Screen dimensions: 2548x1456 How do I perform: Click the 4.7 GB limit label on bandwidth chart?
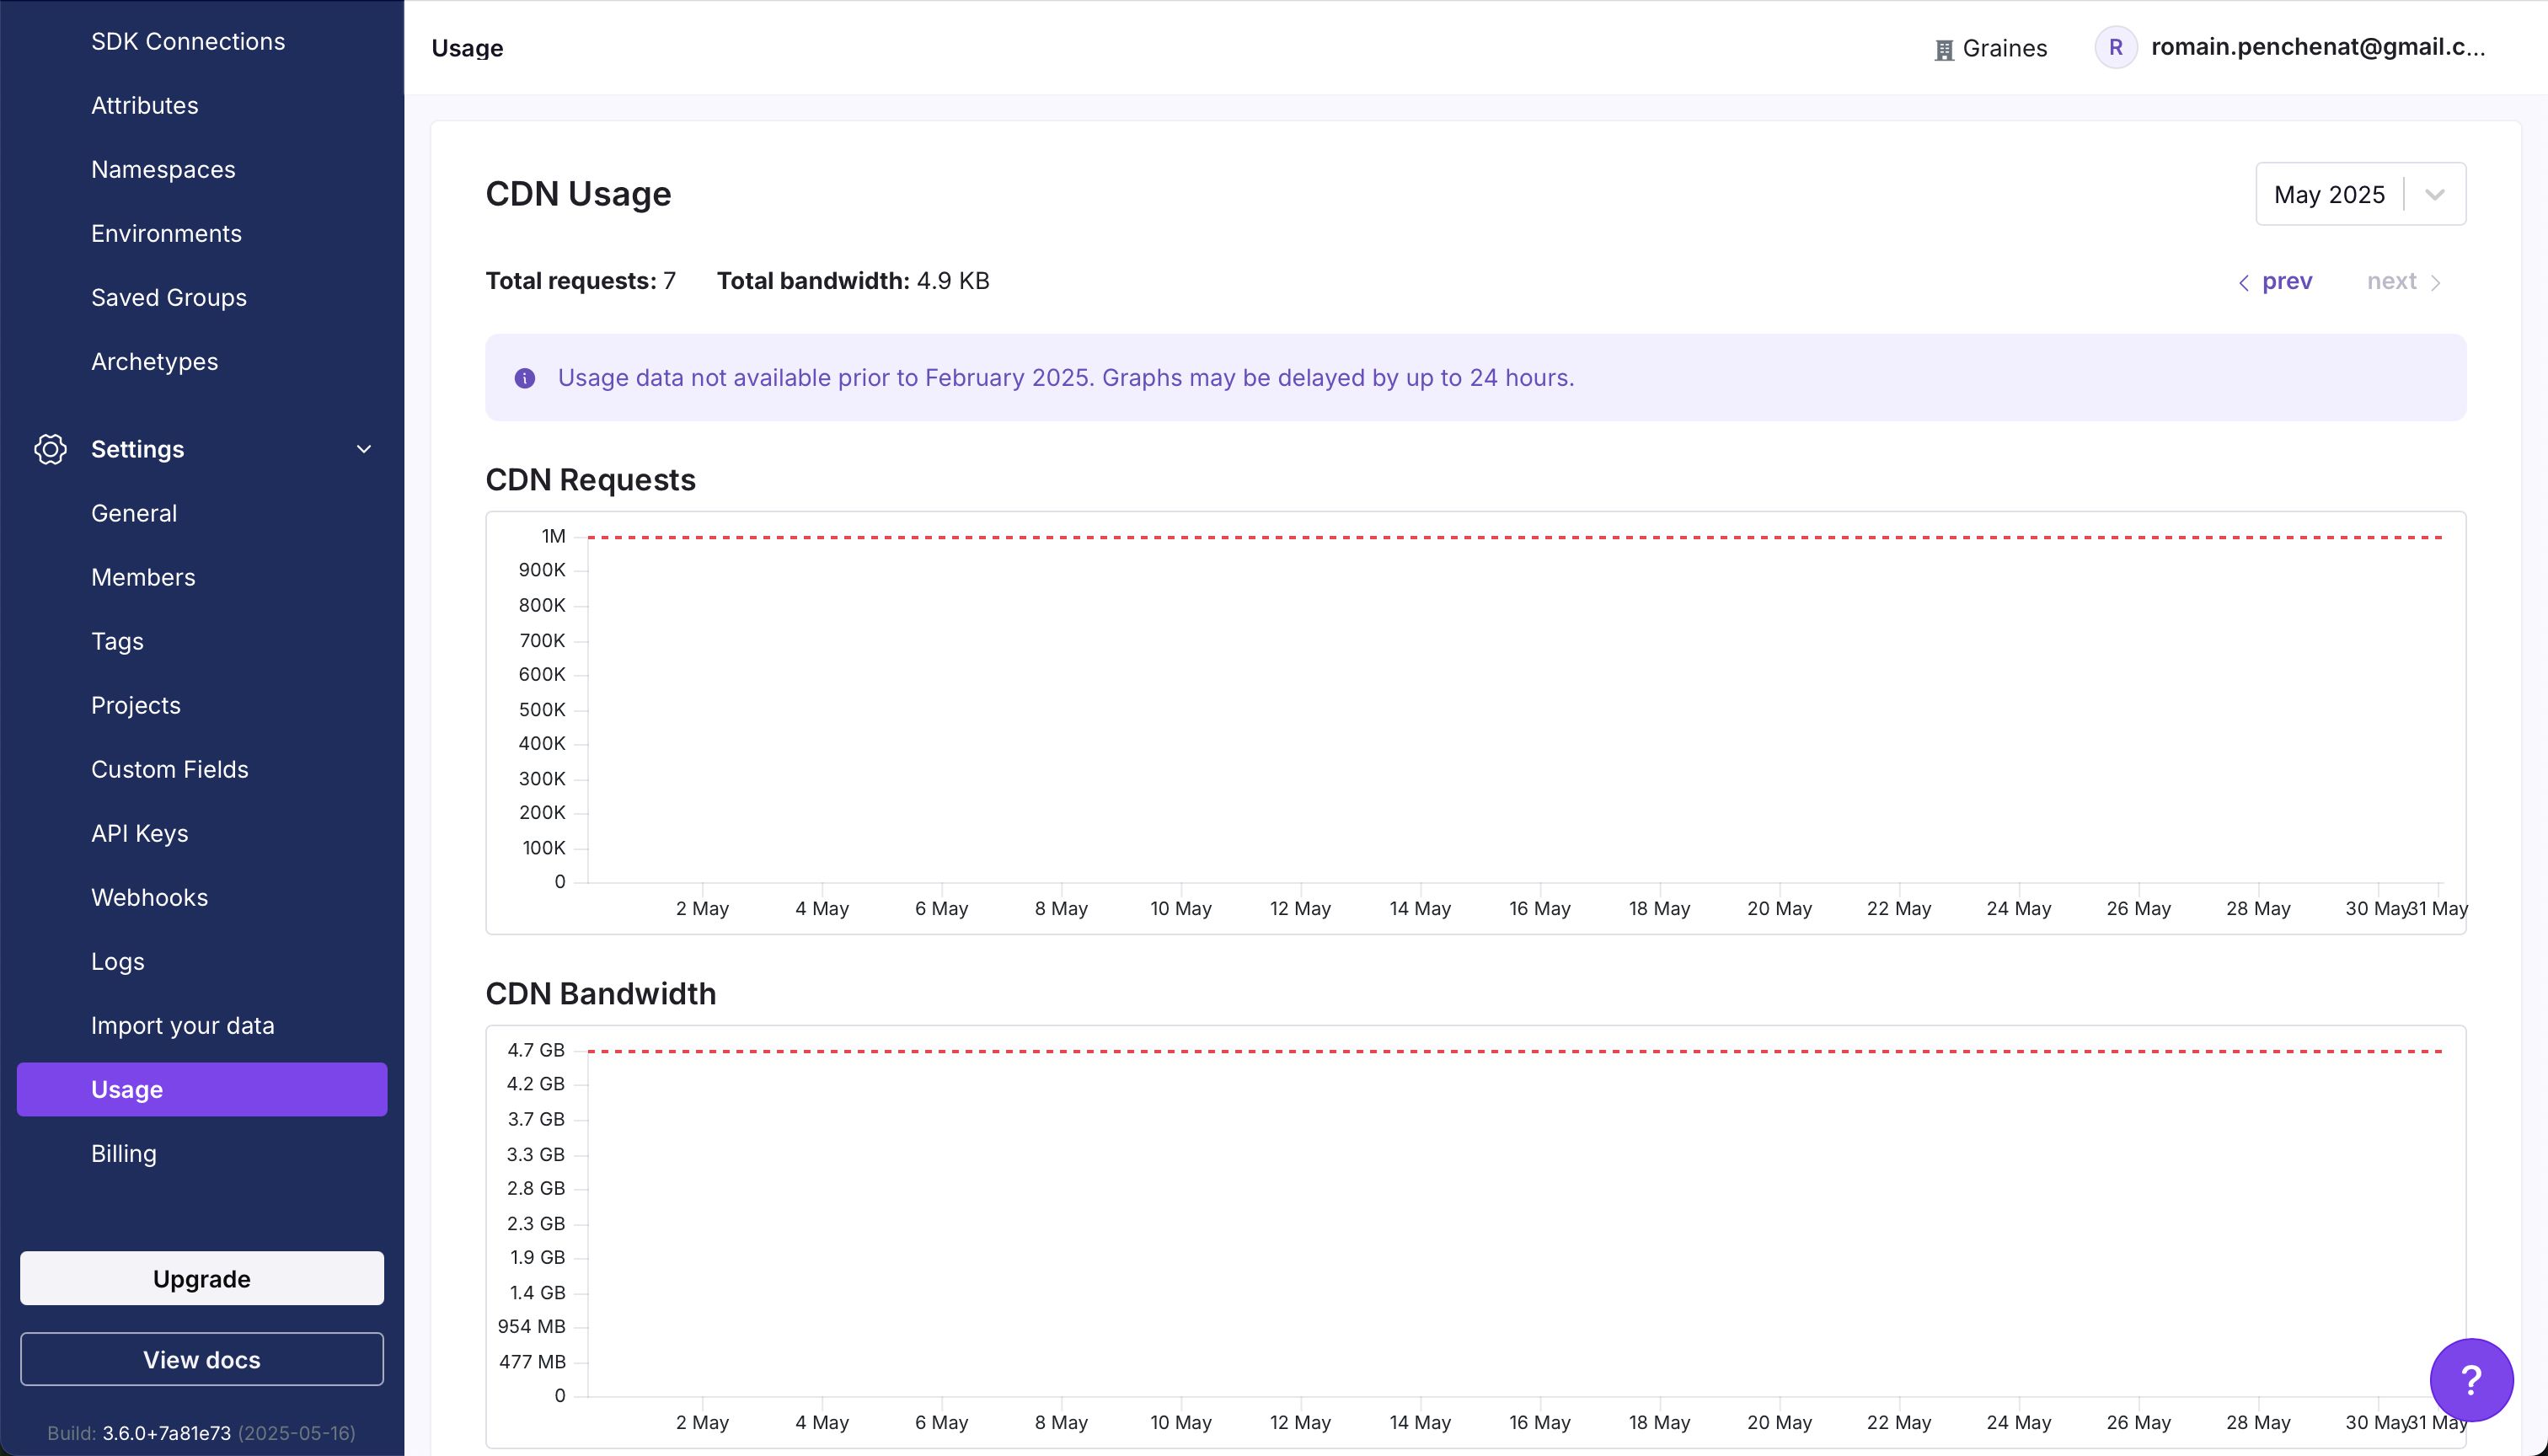(536, 1050)
